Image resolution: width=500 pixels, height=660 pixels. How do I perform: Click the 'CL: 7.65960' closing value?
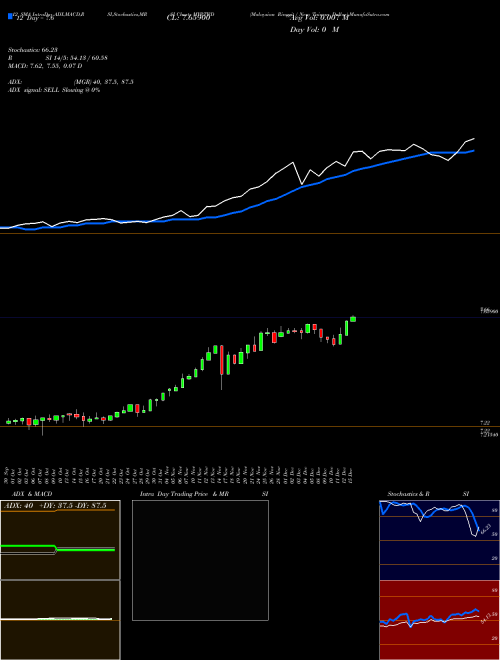[190, 18]
